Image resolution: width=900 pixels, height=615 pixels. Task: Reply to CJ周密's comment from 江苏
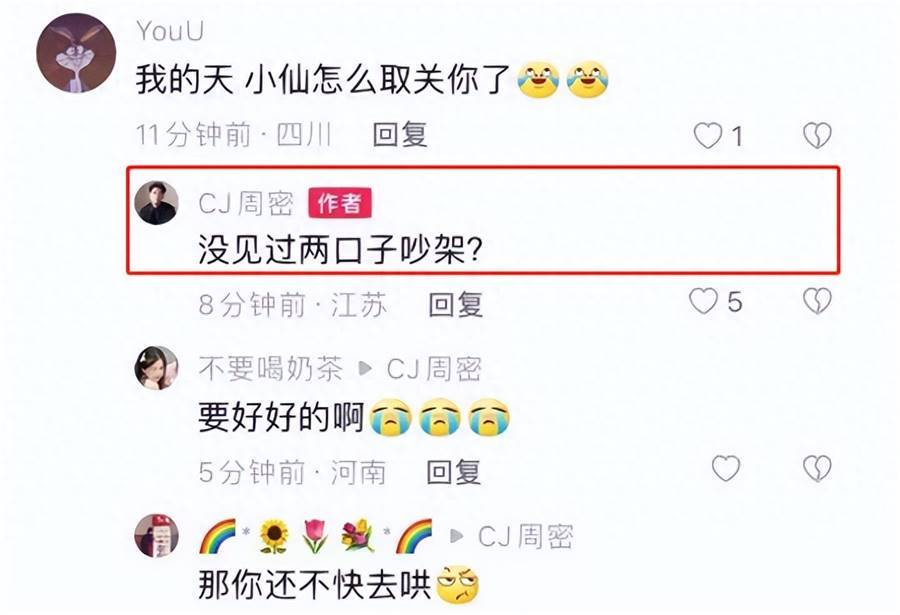456,304
